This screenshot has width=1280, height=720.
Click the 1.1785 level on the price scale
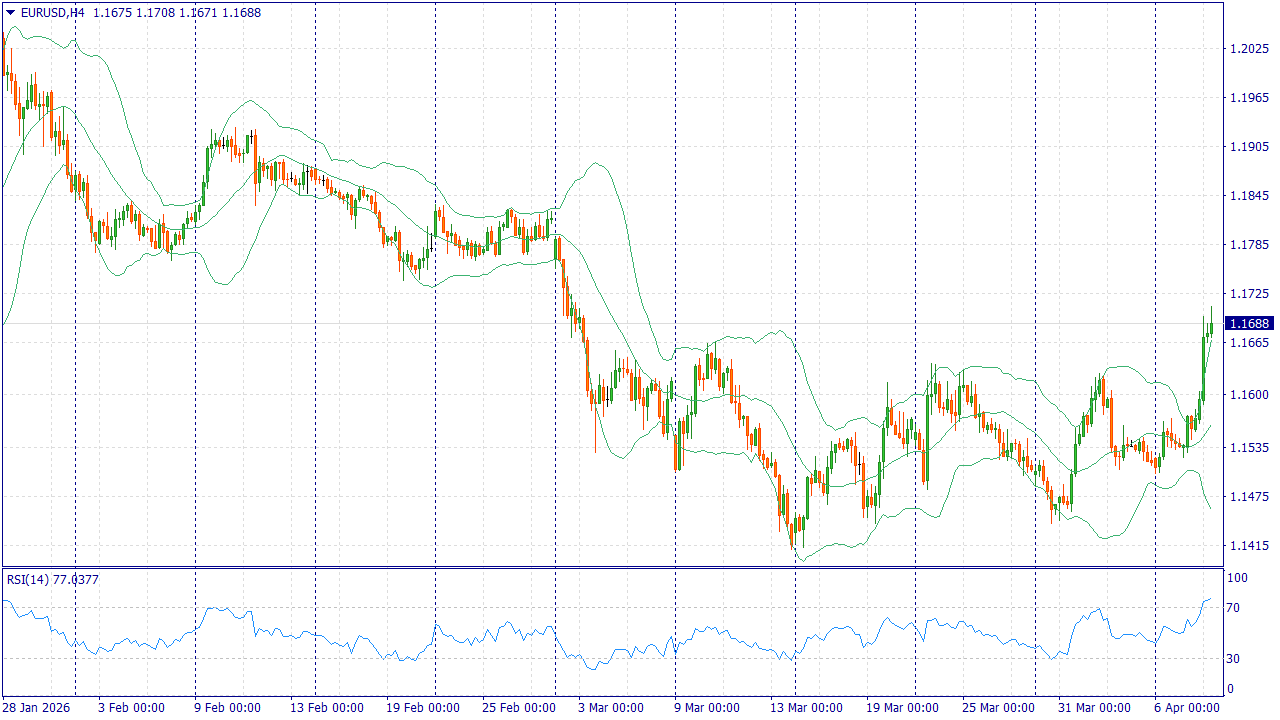click(1248, 245)
